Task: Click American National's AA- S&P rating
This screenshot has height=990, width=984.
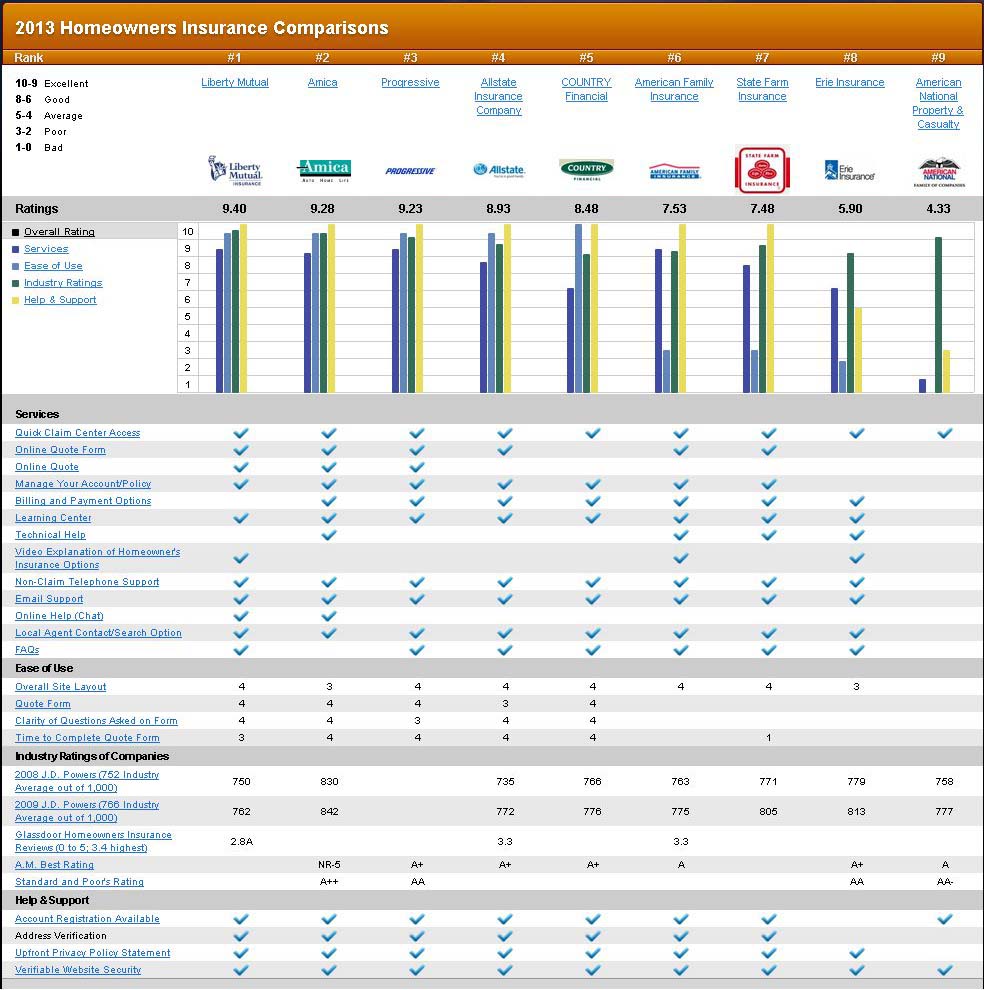Action: (945, 882)
